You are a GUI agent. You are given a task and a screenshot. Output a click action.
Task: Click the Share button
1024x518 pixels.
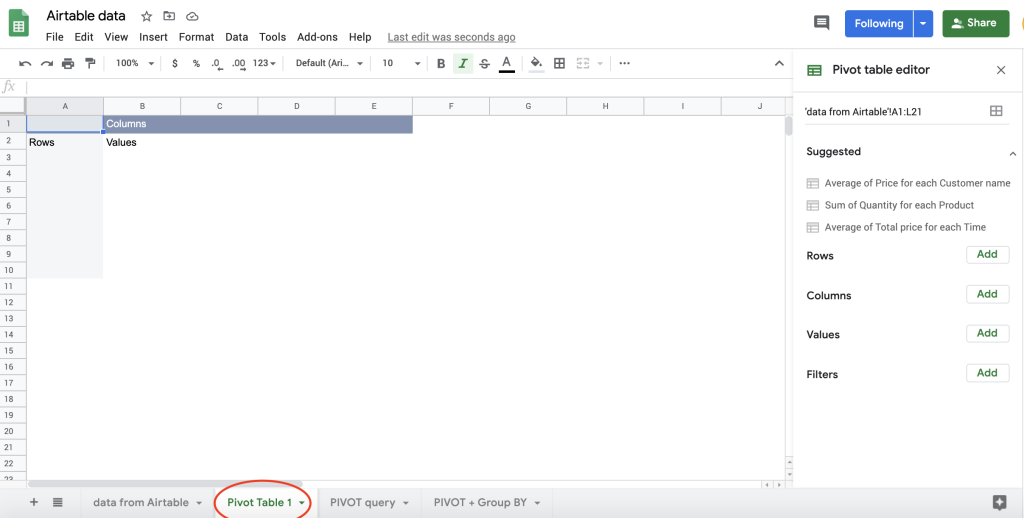tap(976, 24)
